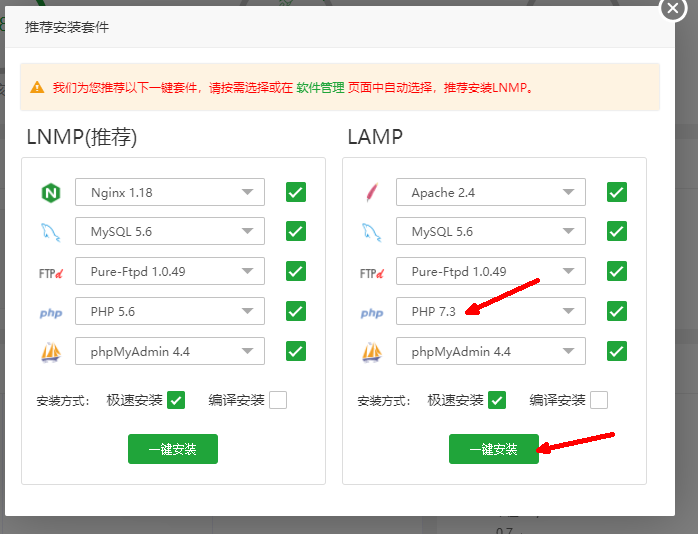Image resolution: width=698 pixels, height=534 pixels.
Task: Uncheck the Apache 2.4 checkbox
Action: pyautogui.click(x=617, y=192)
